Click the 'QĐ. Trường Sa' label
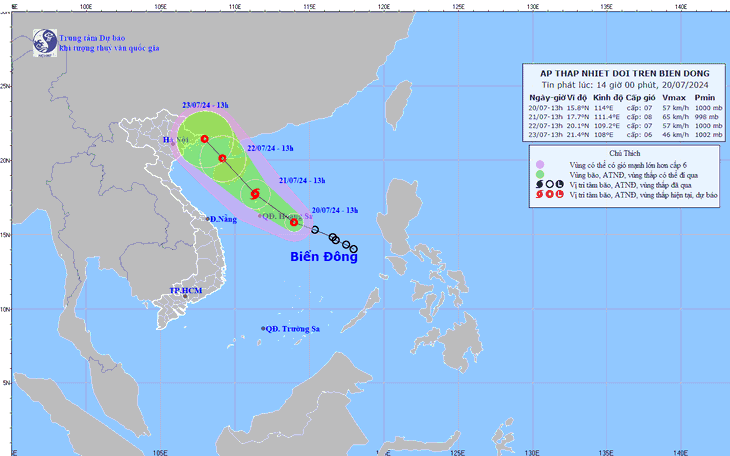This screenshot has height=456, width=730. pyautogui.click(x=293, y=329)
